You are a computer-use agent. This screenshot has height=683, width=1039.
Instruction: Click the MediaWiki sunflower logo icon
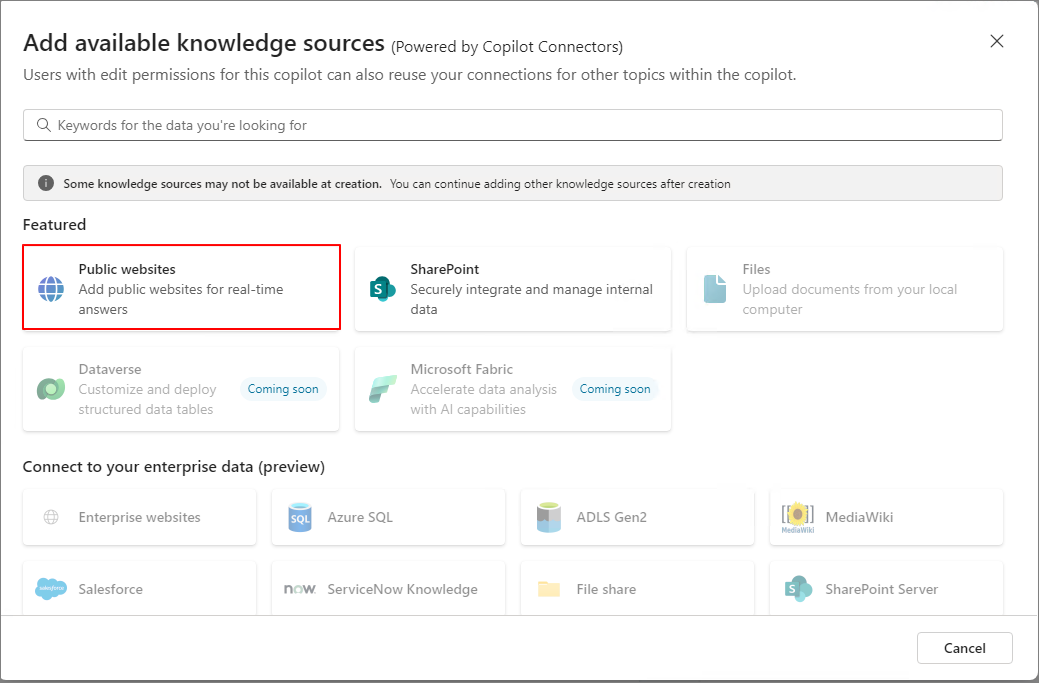pos(798,517)
